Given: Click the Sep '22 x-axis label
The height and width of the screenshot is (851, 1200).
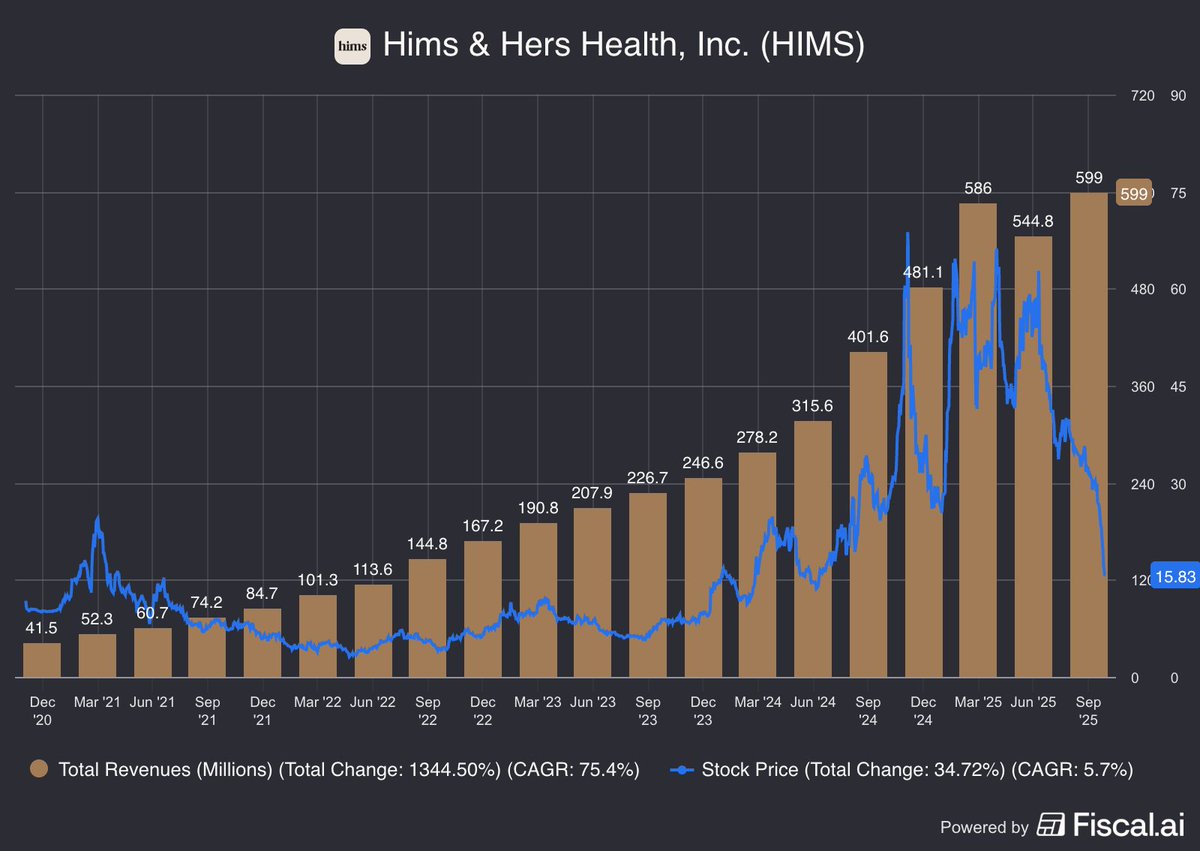Looking at the screenshot, I should (428, 710).
